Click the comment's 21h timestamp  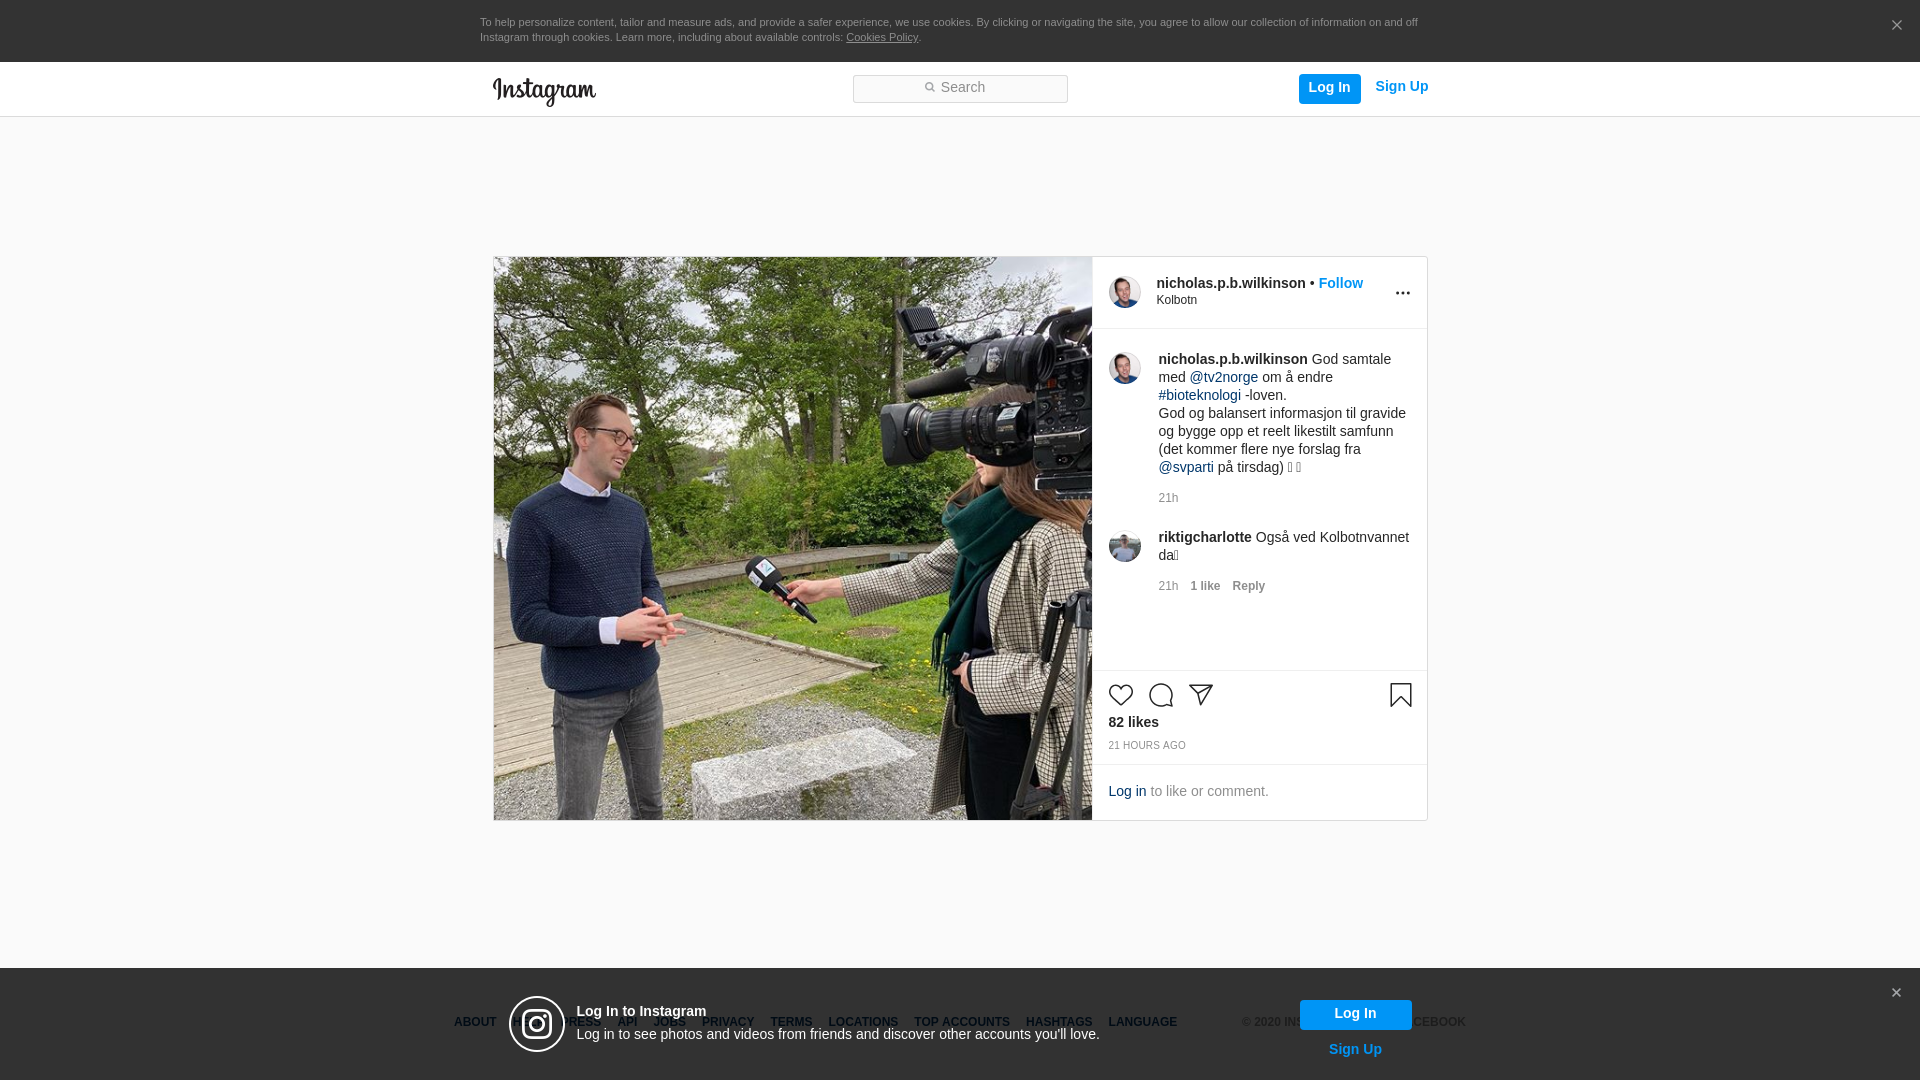[1168, 586]
